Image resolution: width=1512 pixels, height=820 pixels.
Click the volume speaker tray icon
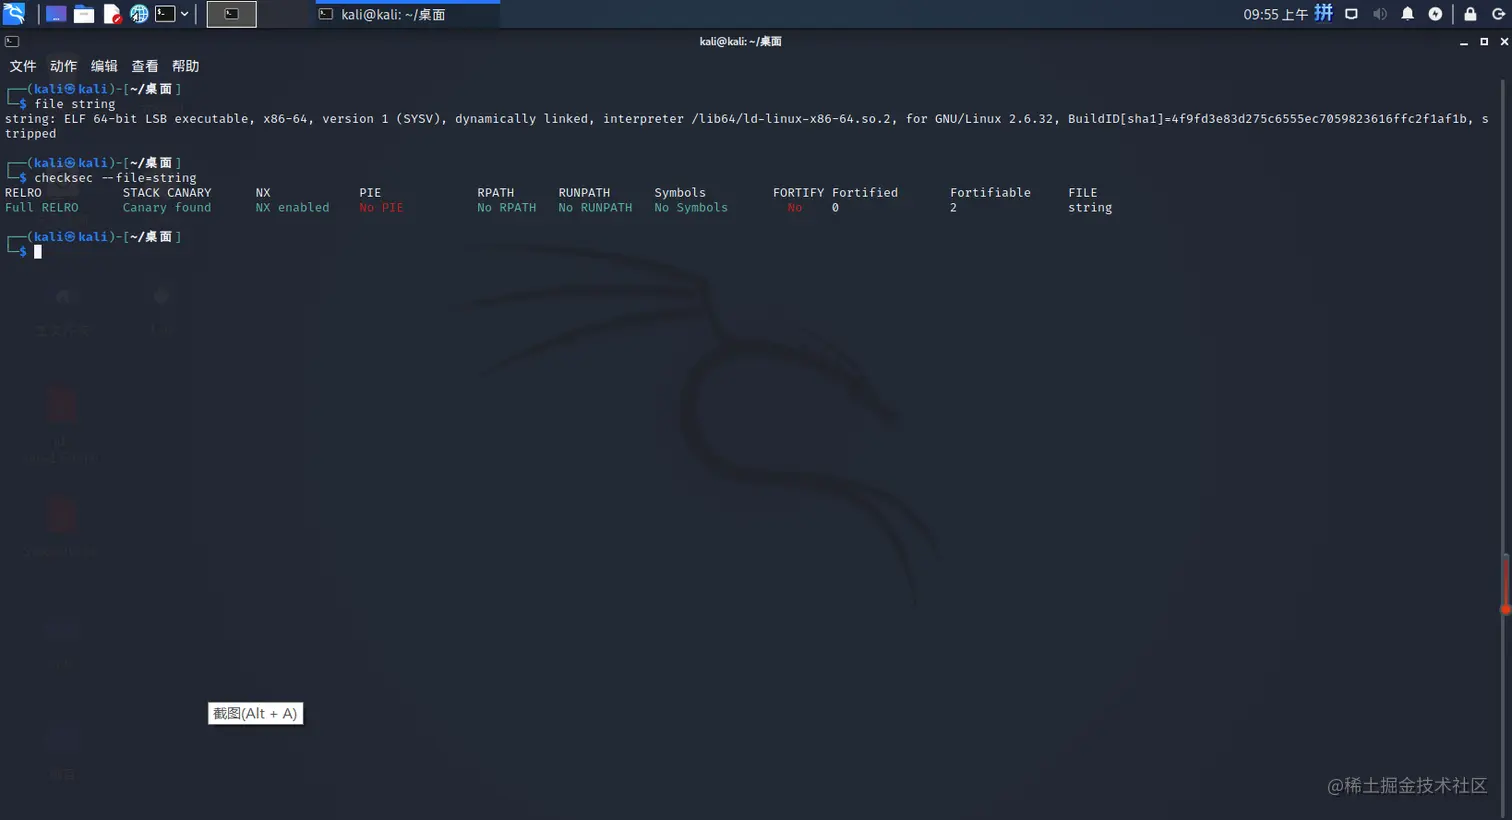click(x=1379, y=14)
